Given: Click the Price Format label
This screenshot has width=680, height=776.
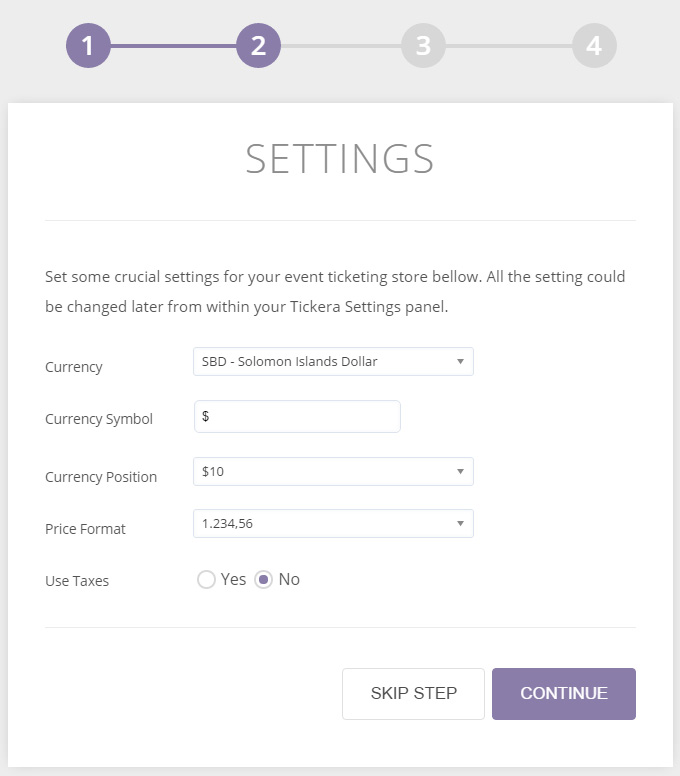Looking at the screenshot, I should coord(86,529).
